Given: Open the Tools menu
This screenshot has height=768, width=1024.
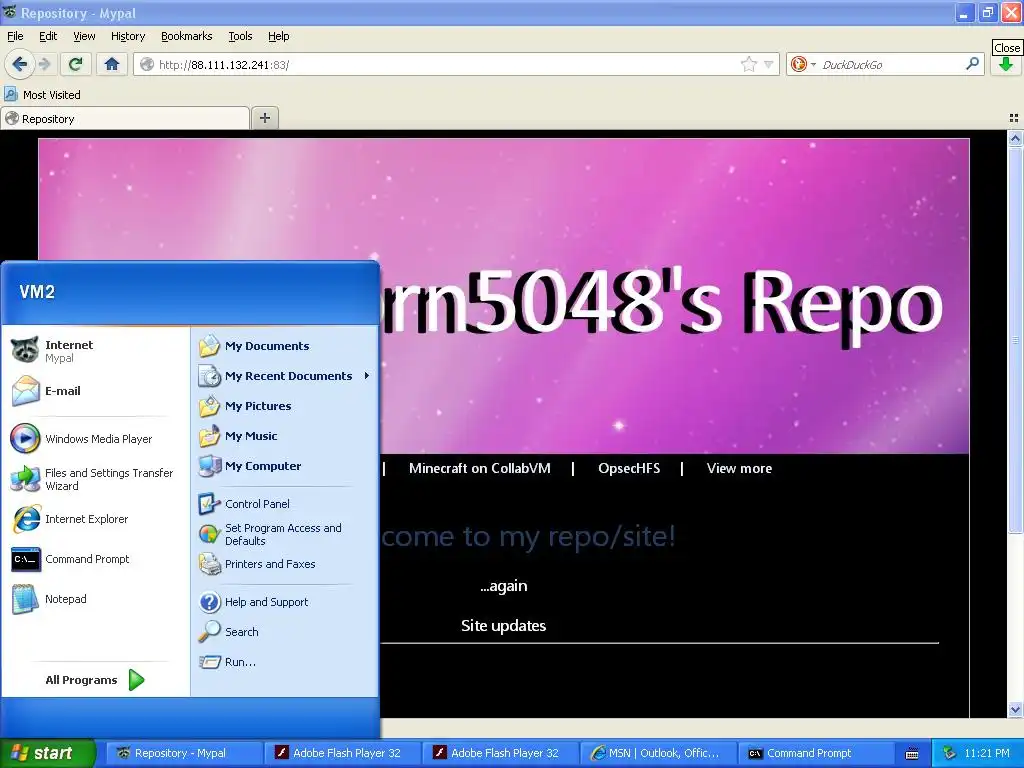Looking at the screenshot, I should 240,36.
